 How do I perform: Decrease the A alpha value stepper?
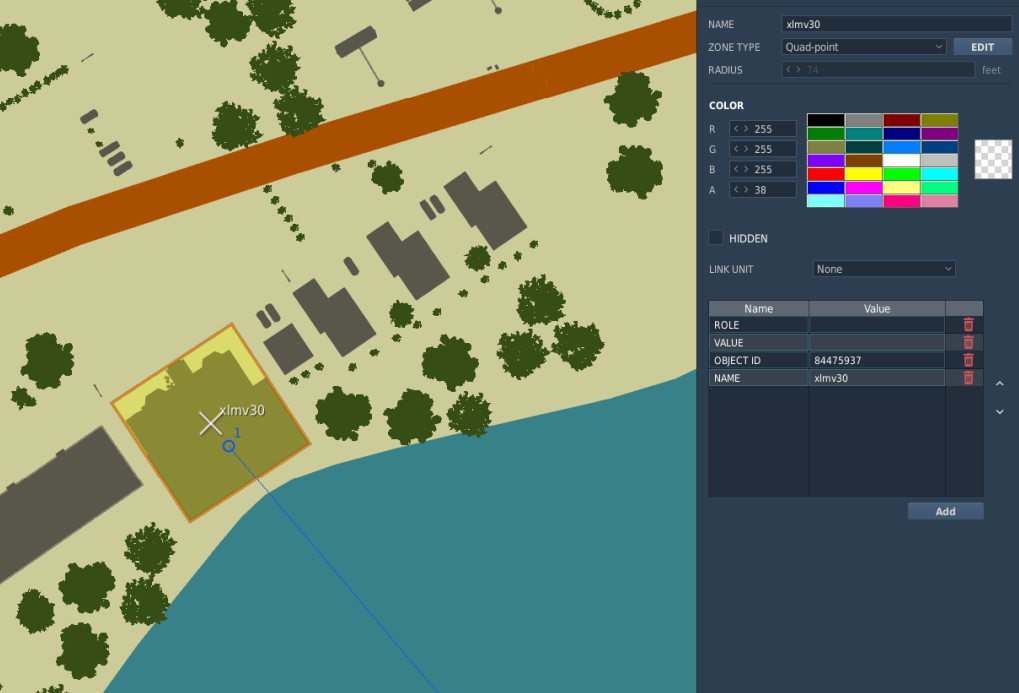[x=736, y=190]
